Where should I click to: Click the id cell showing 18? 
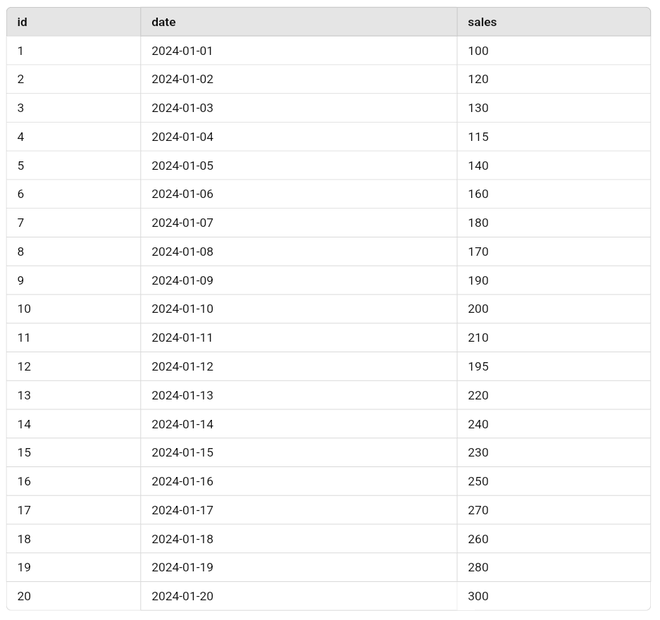click(x=24, y=539)
